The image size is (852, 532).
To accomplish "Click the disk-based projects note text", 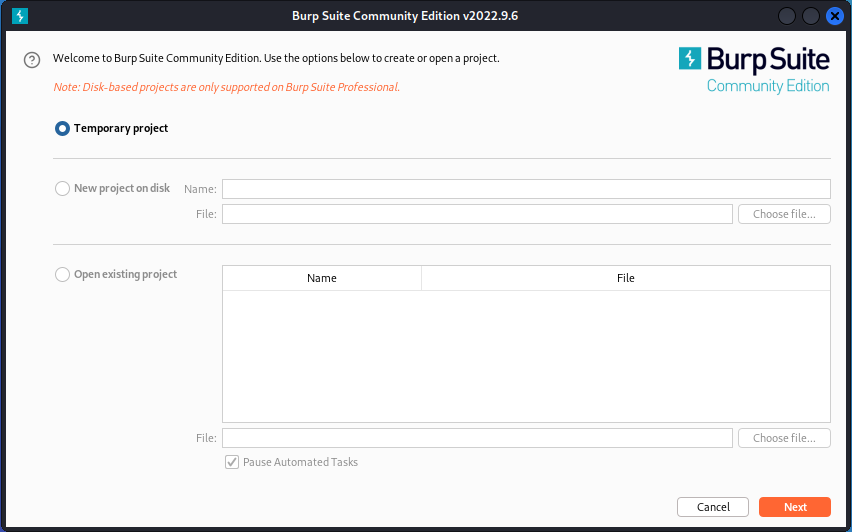I will coord(227,87).
